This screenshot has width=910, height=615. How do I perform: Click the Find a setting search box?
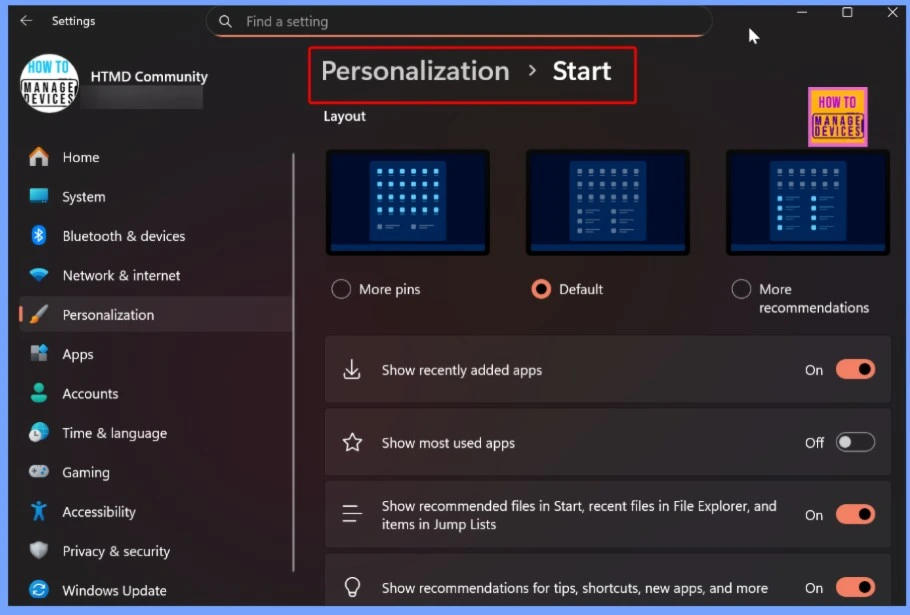[x=460, y=21]
